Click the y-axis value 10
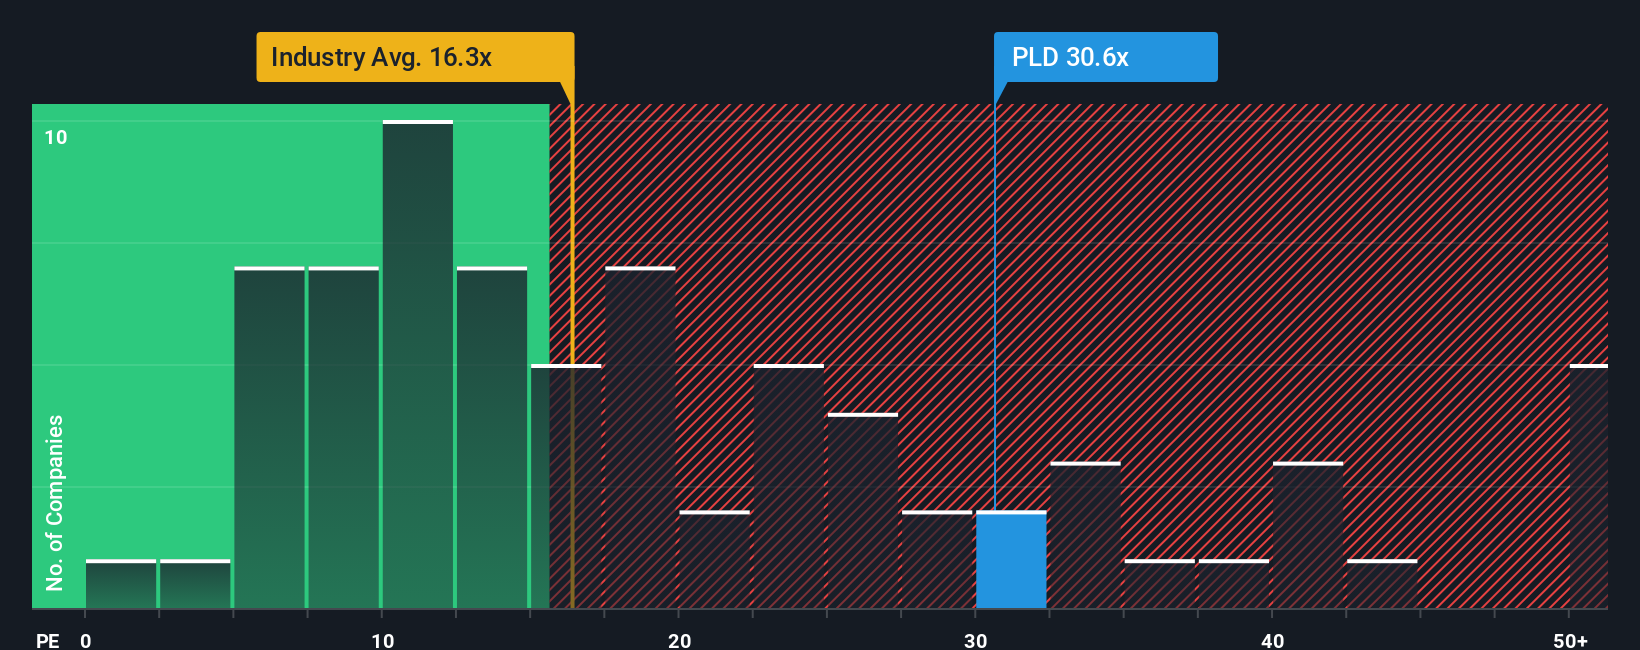 (x=56, y=137)
